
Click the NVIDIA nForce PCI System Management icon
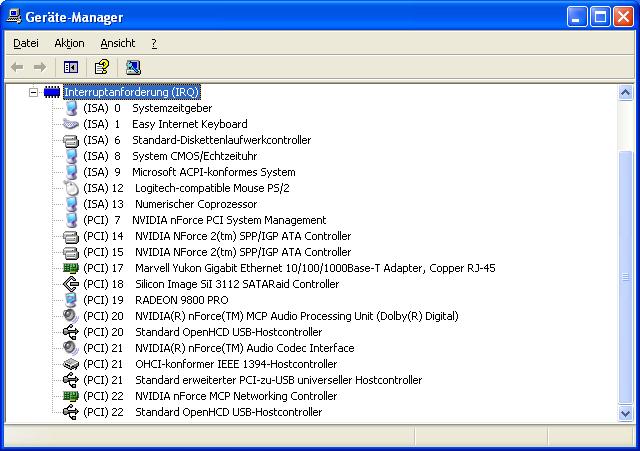(x=71, y=220)
